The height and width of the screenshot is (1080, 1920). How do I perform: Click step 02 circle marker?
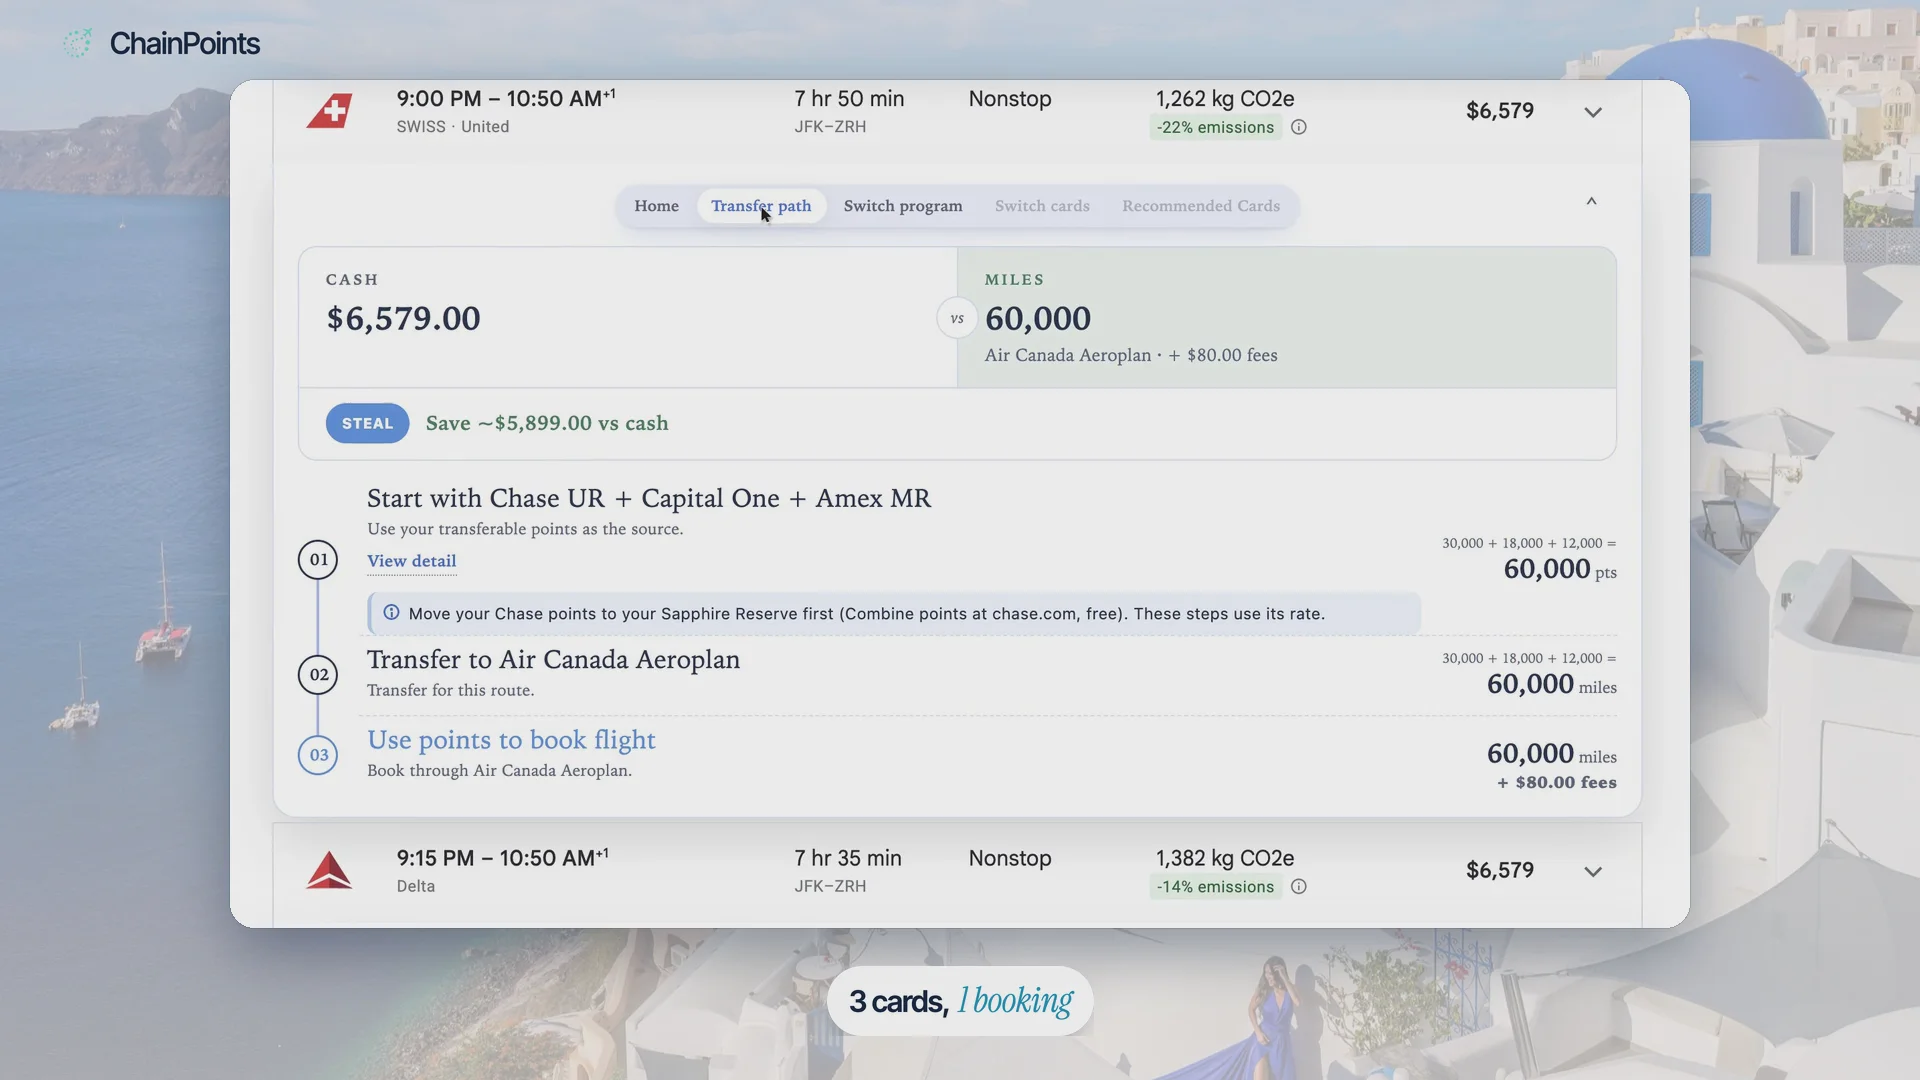click(318, 675)
